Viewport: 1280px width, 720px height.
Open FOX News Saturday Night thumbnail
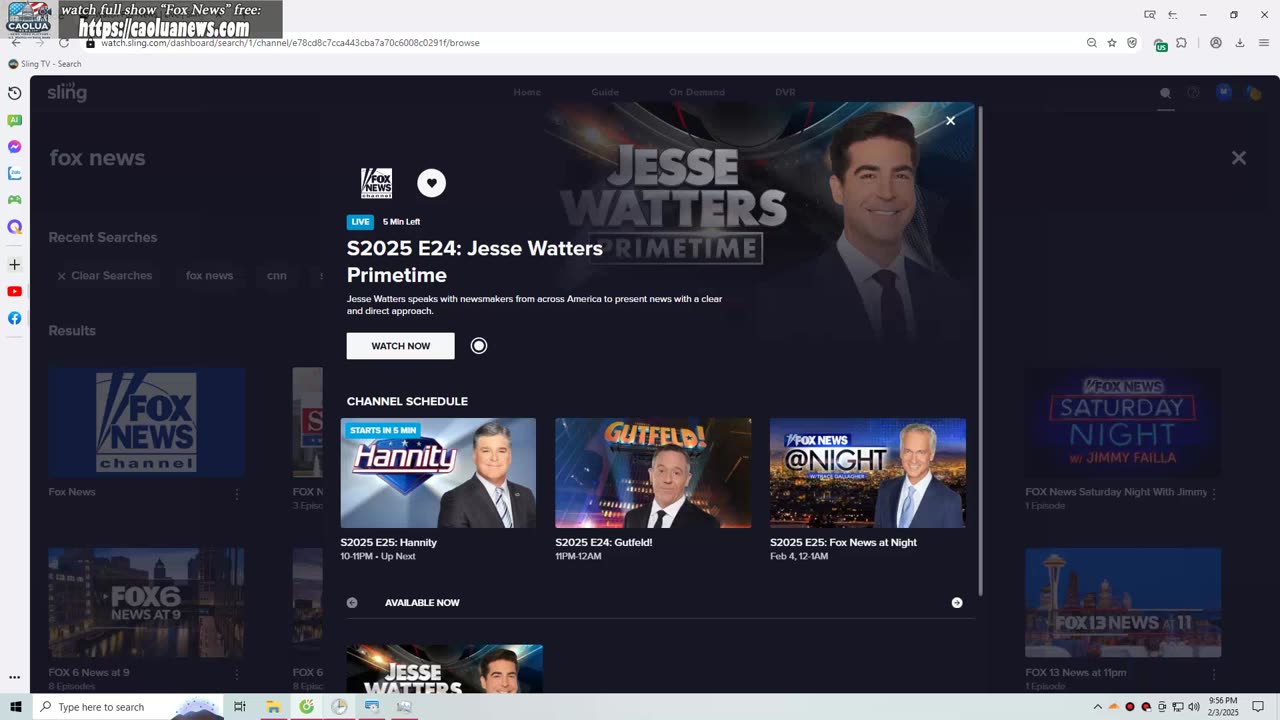[1123, 422]
